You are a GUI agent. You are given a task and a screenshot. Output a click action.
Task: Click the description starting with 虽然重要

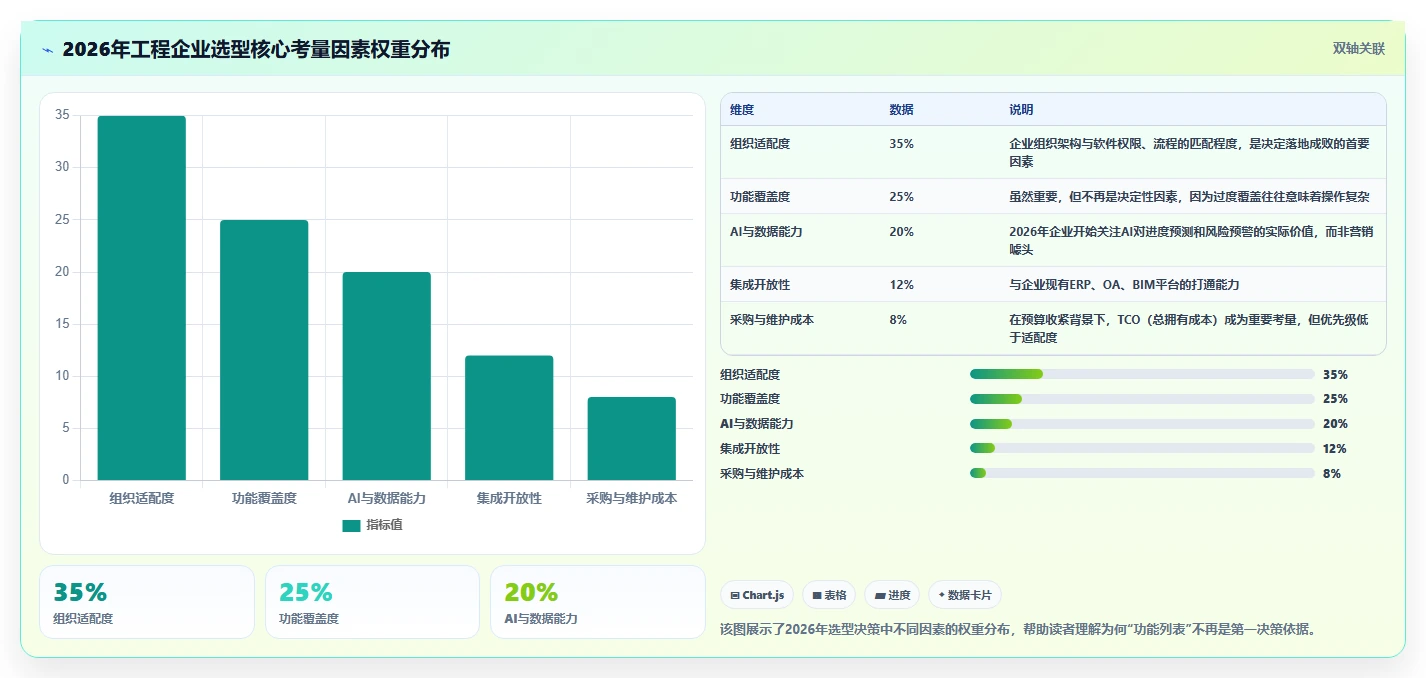[x=1189, y=197]
